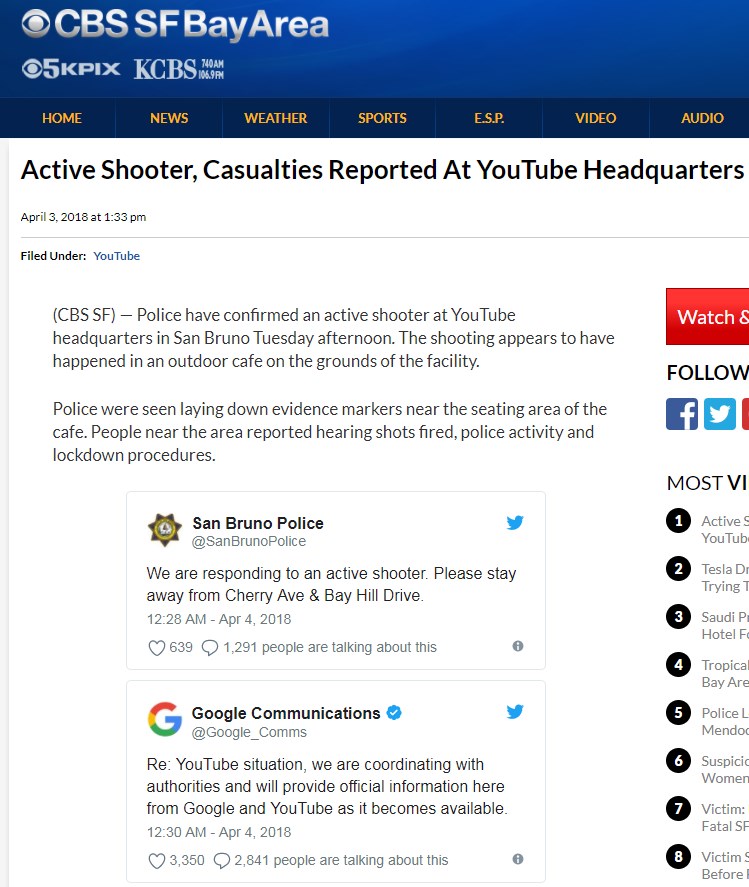
Task: Click most viewed item number 7
Action: (x=679, y=809)
